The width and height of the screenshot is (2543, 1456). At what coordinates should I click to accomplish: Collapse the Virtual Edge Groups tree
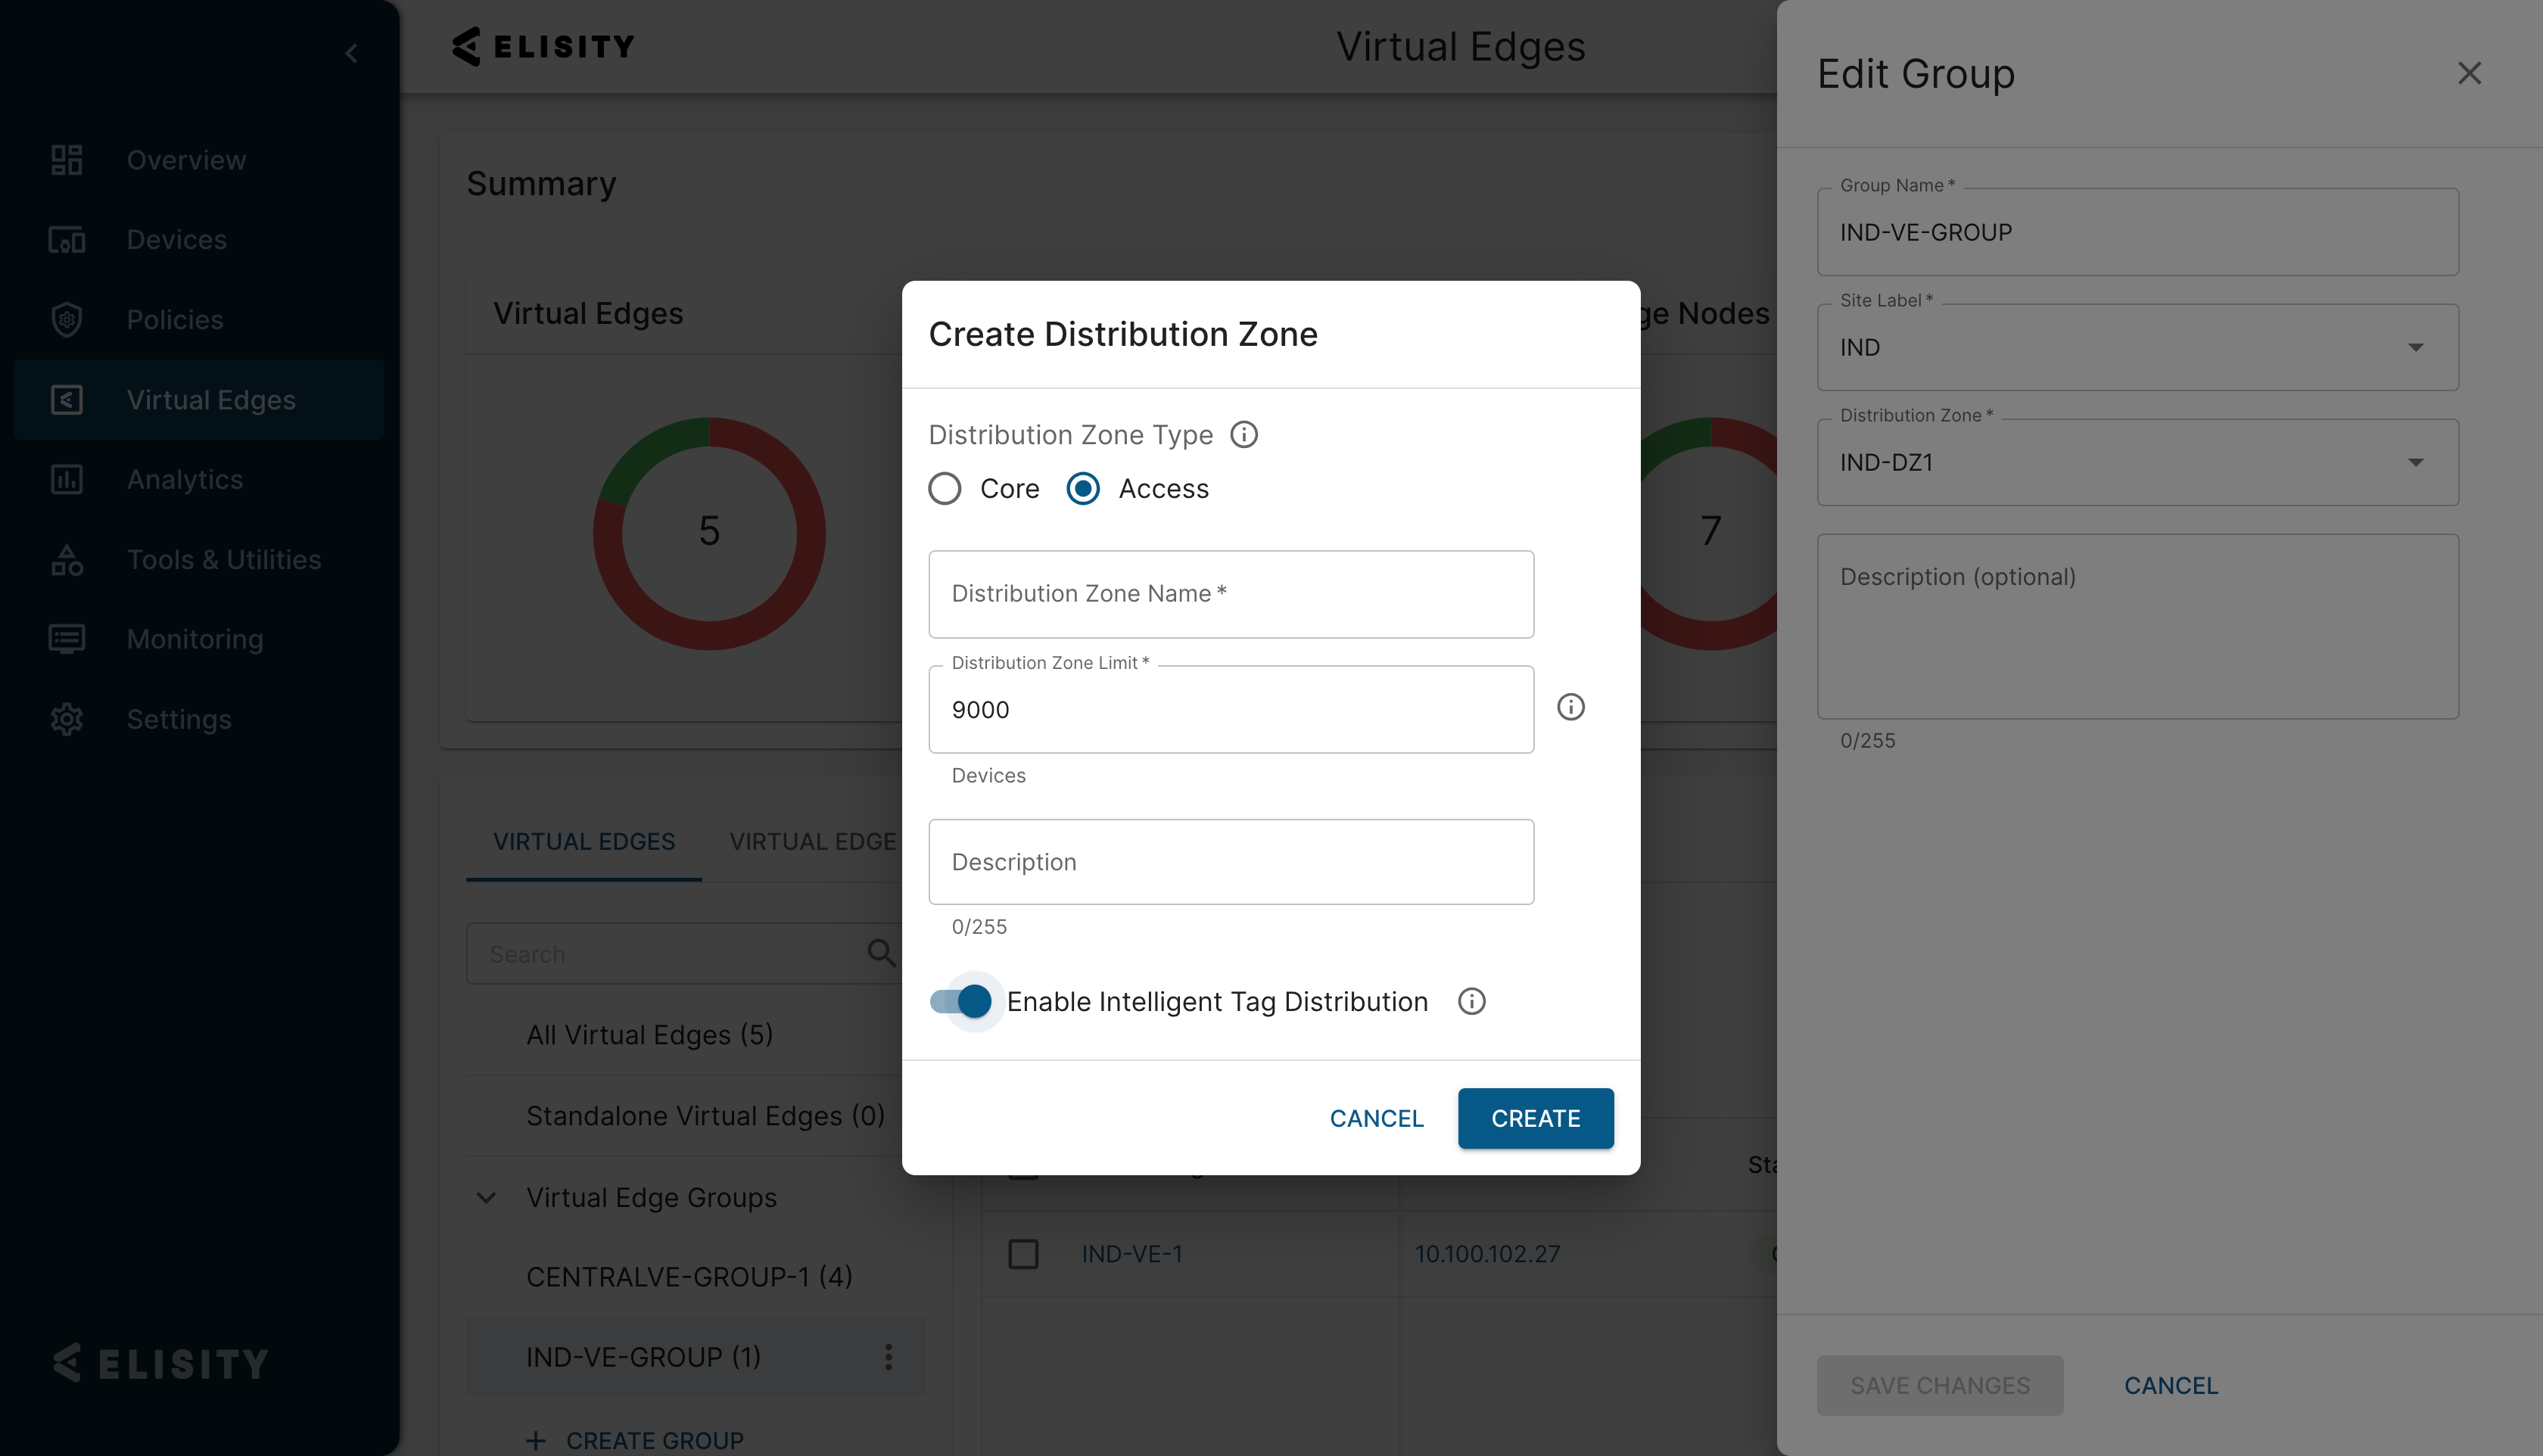(486, 1197)
